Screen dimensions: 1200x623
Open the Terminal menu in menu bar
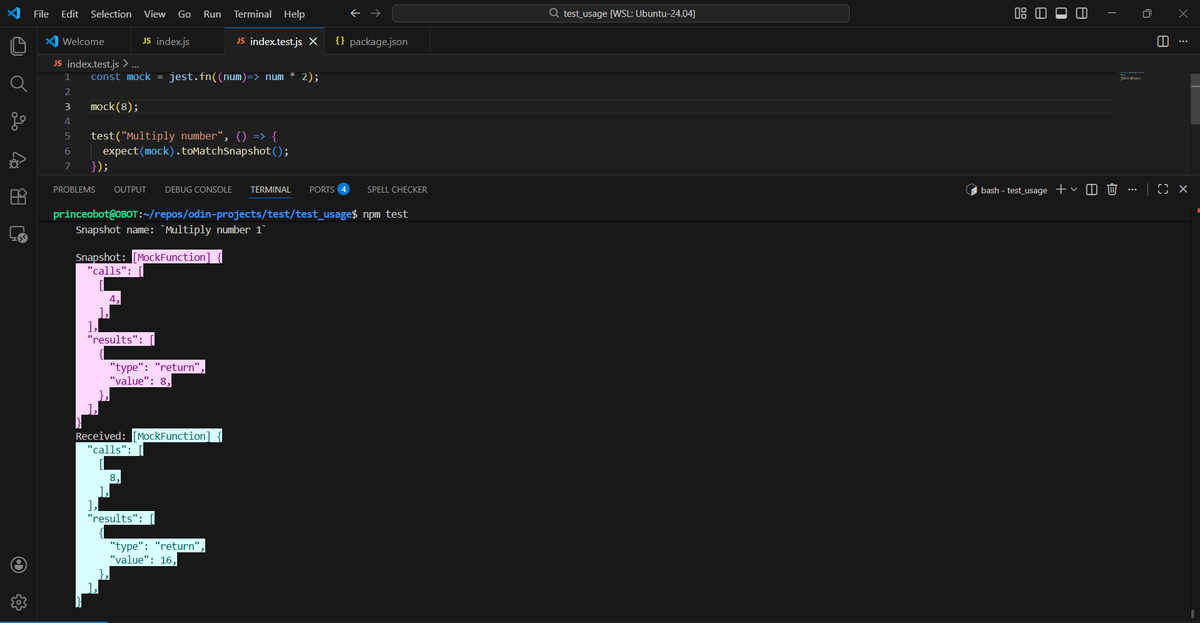click(x=253, y=14)
